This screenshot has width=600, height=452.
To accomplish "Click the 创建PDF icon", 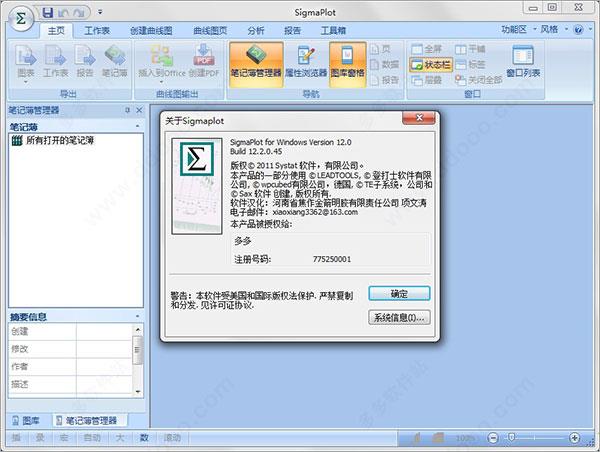I will click(204, 60).
